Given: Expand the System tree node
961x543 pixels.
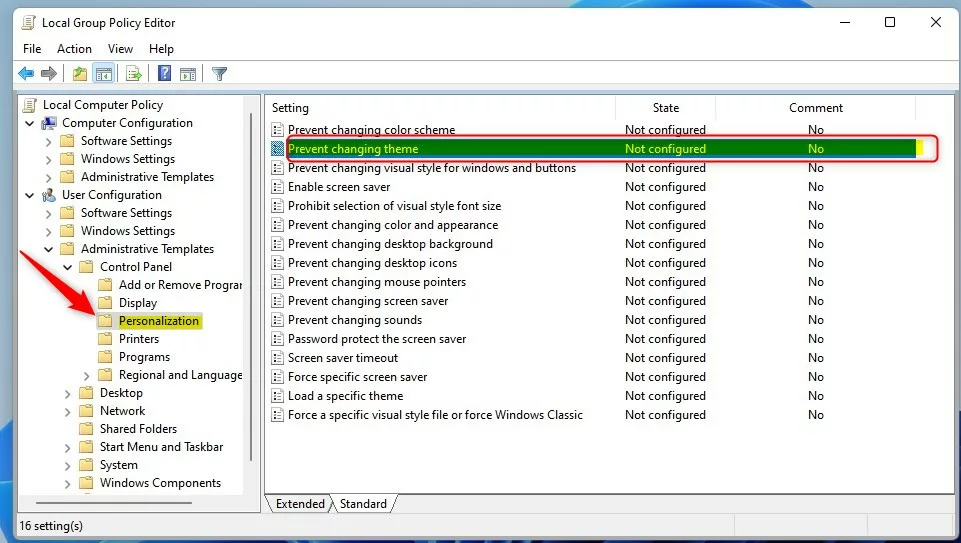Looking at the screenshot, I should 67,466.
